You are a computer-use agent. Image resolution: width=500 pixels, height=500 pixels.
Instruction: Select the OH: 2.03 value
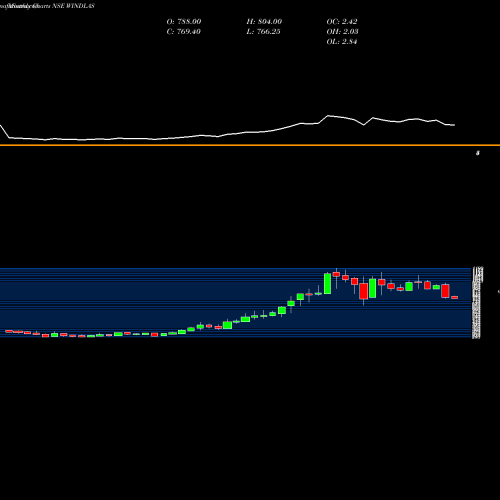[342, 32]
